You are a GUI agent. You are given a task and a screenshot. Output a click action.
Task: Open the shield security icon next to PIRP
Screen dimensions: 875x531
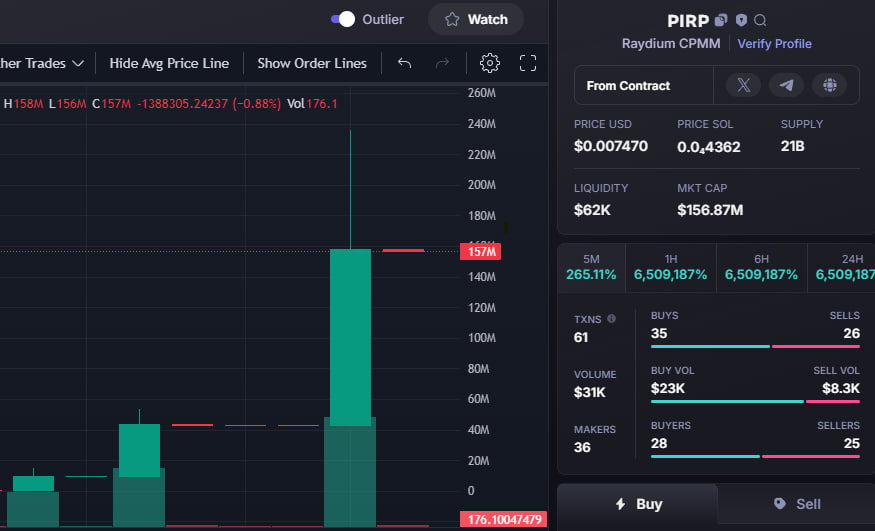pyautogui.click(x=741, y=21)
